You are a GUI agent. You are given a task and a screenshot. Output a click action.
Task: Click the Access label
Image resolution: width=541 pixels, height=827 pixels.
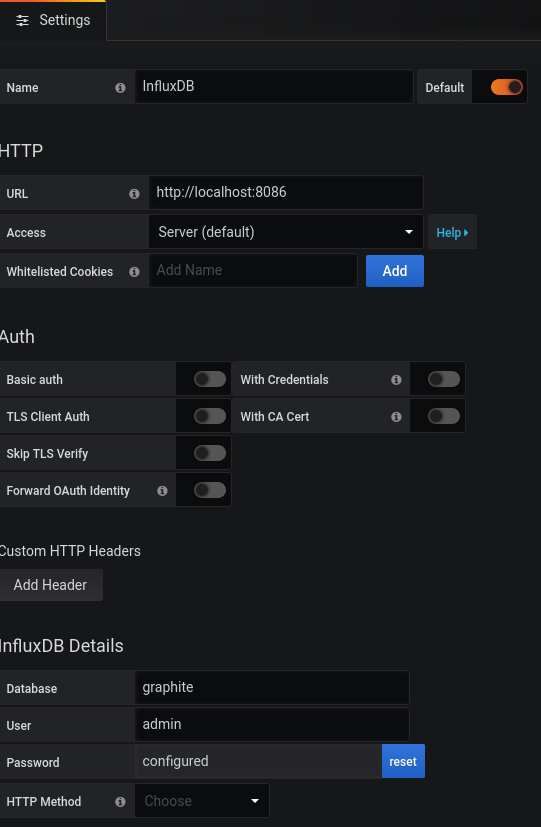tap(26, 233)
